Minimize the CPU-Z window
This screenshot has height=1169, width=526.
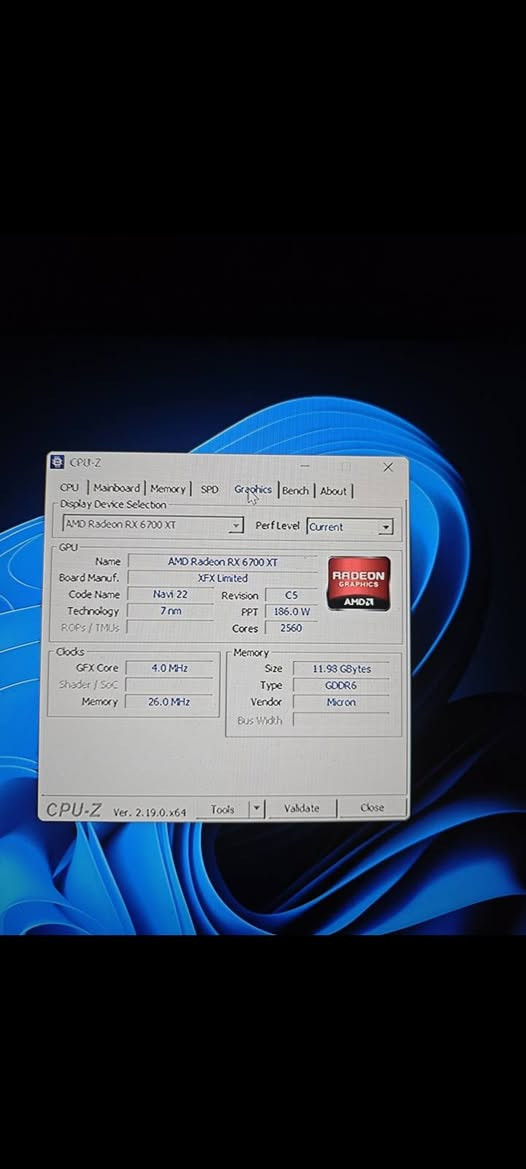click(x=307, y=466)
